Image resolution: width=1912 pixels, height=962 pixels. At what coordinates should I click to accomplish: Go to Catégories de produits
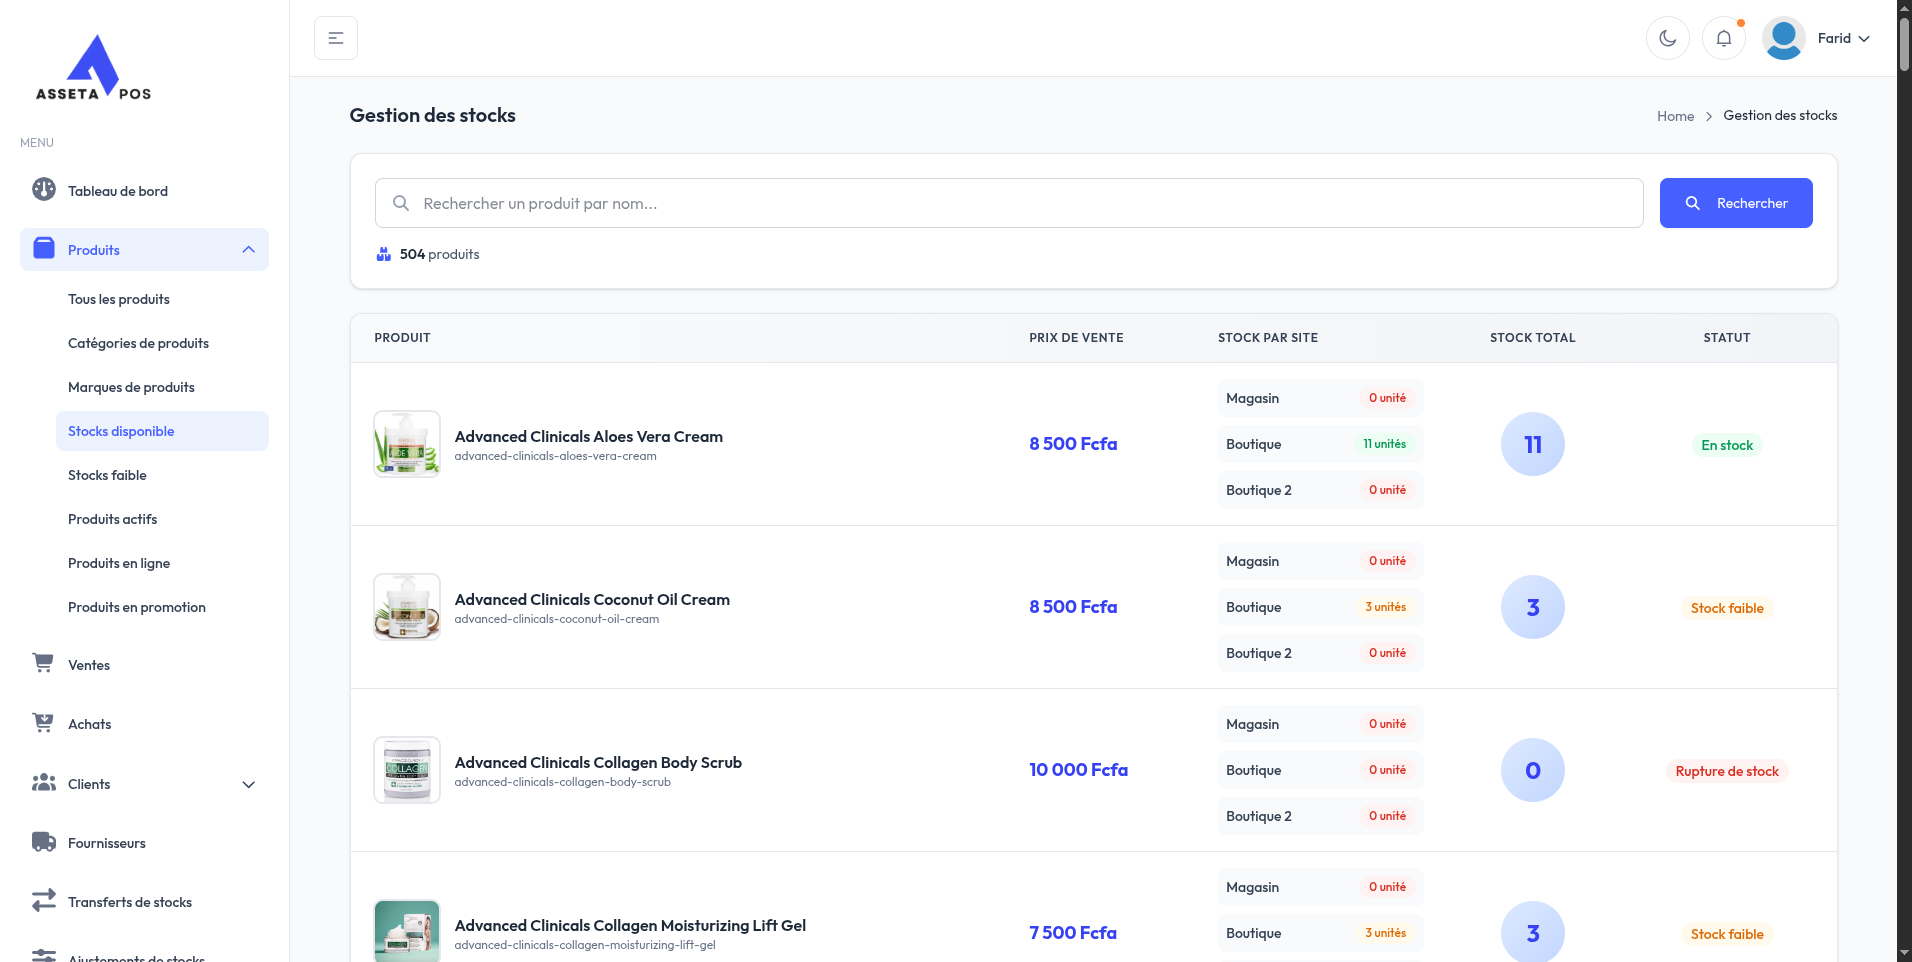[138, 343]
